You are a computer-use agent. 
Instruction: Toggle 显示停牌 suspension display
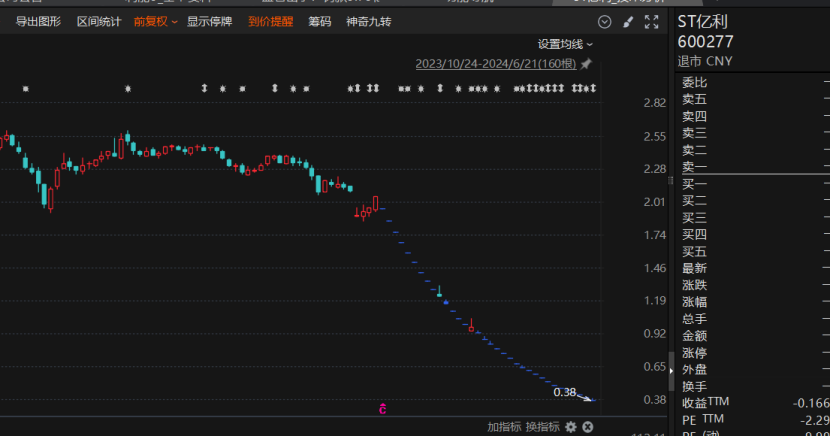click(209, 21)
